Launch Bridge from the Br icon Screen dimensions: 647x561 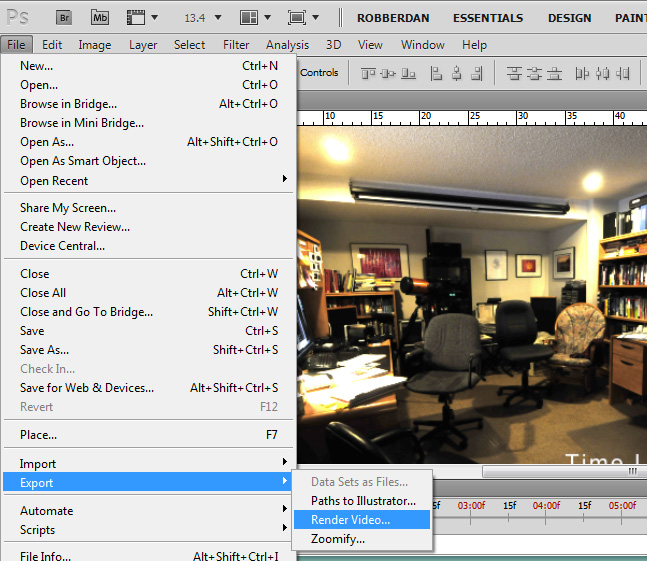[62, 17]
